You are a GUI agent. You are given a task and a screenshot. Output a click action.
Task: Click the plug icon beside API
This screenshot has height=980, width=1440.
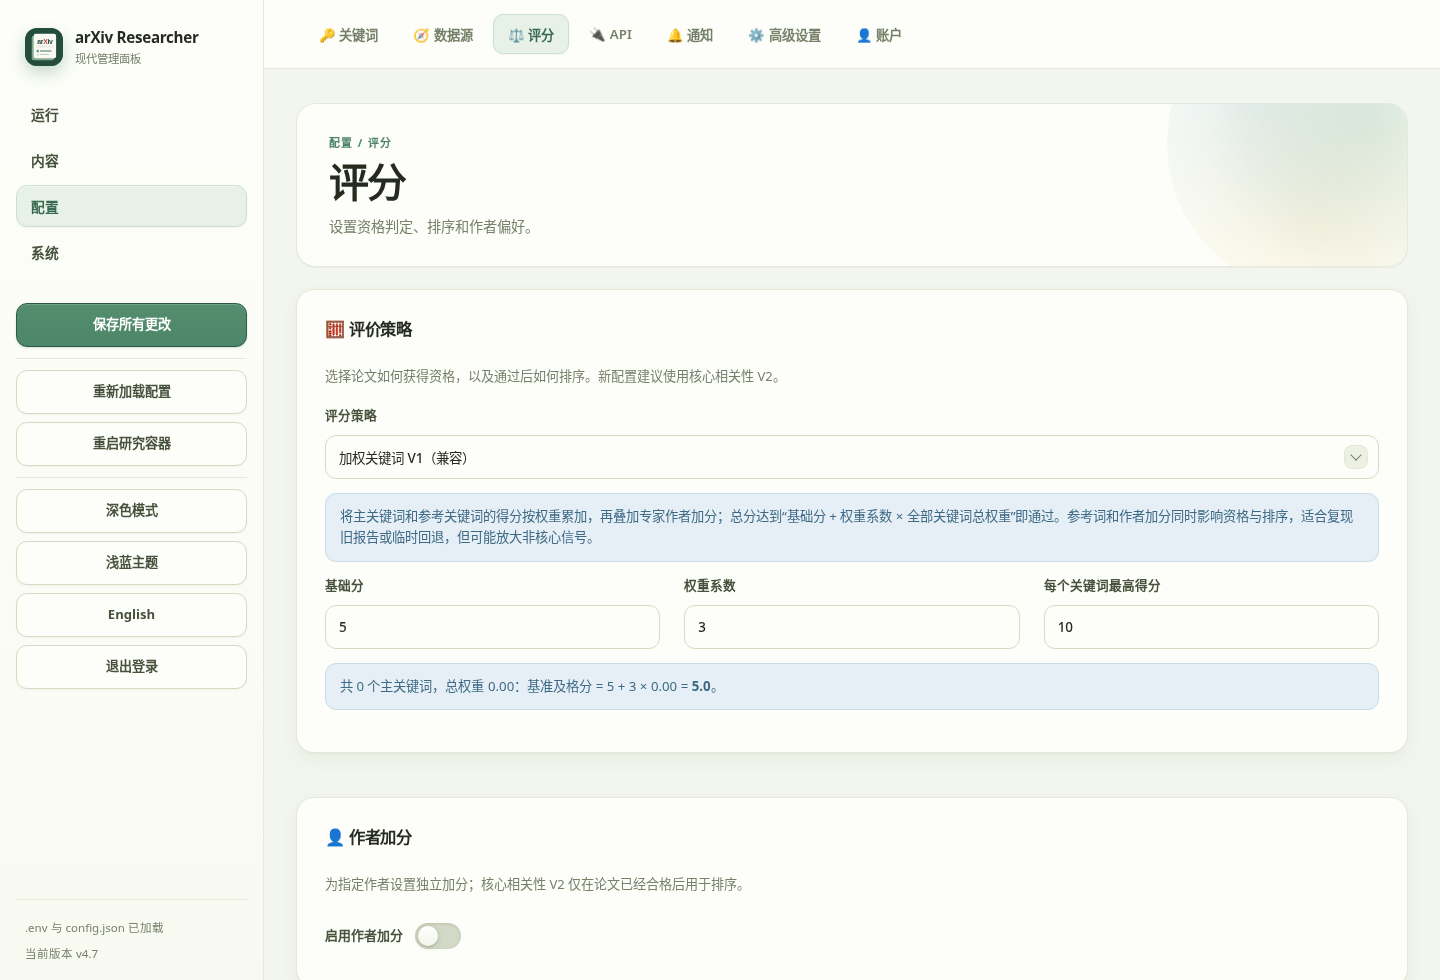click(x=597, y=35)
